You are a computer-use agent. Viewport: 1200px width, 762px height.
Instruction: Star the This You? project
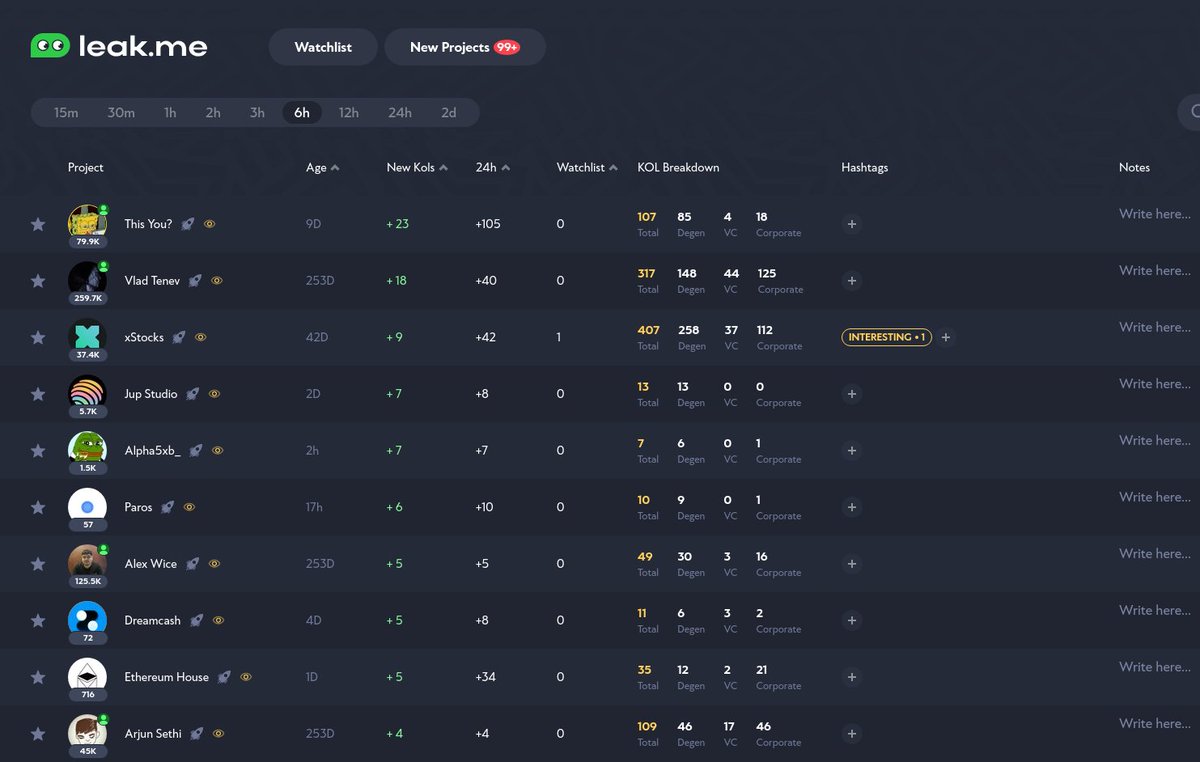38,224
